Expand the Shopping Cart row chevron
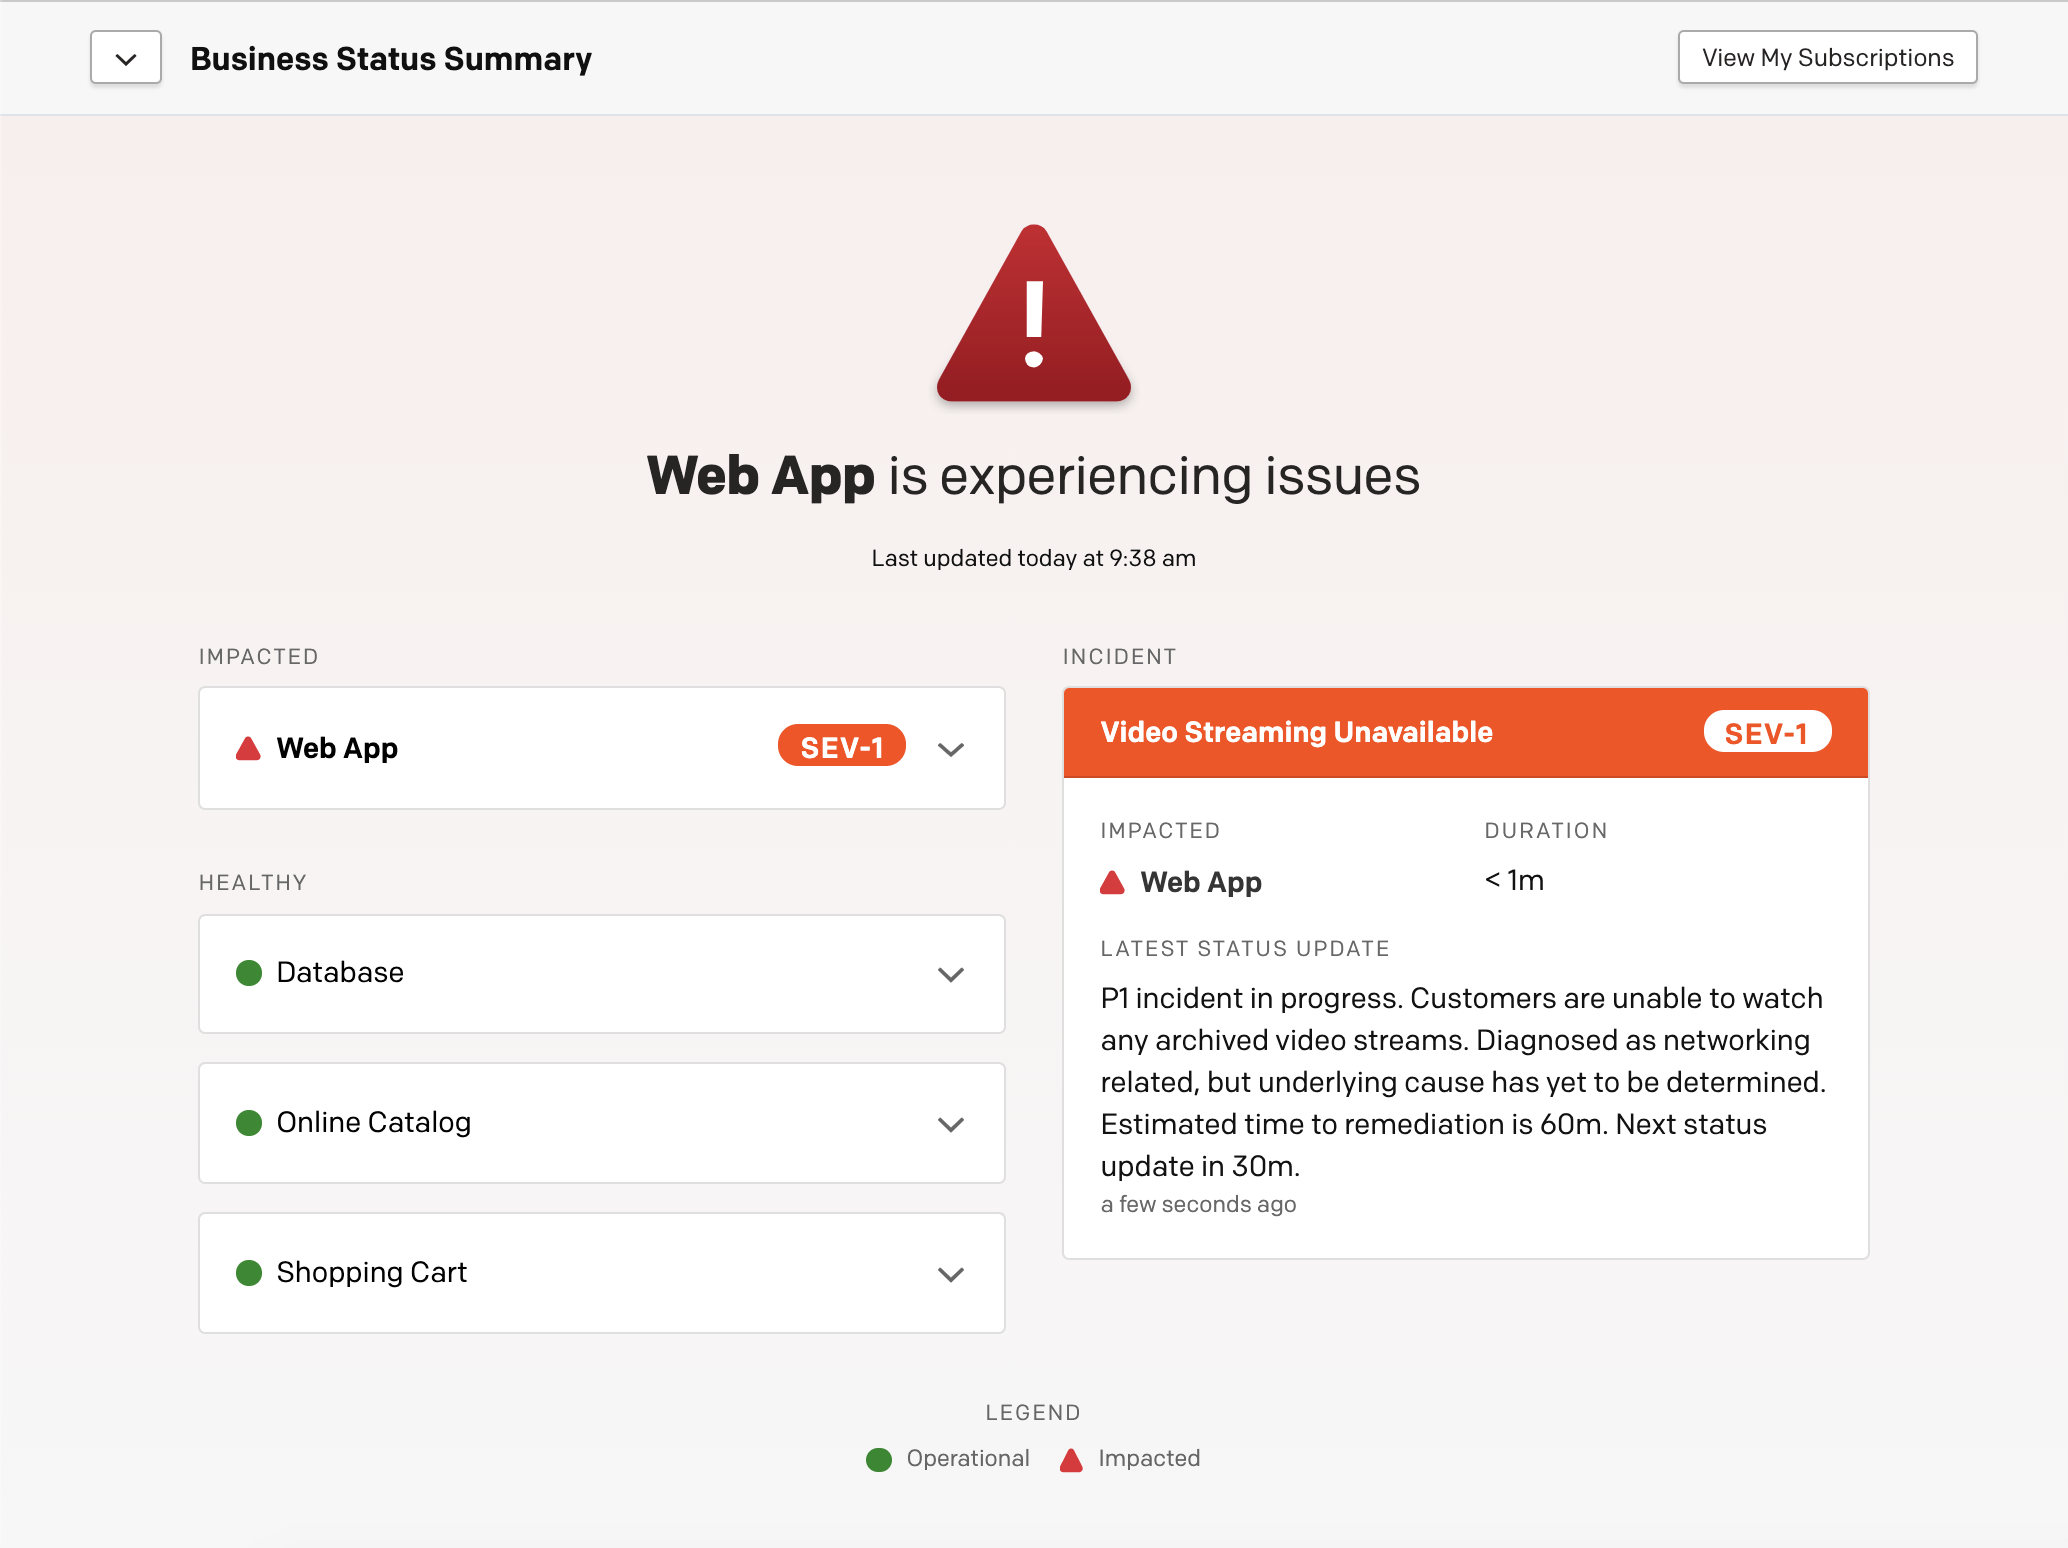Screen dimensions: 2068x1548 (951, 1274)
